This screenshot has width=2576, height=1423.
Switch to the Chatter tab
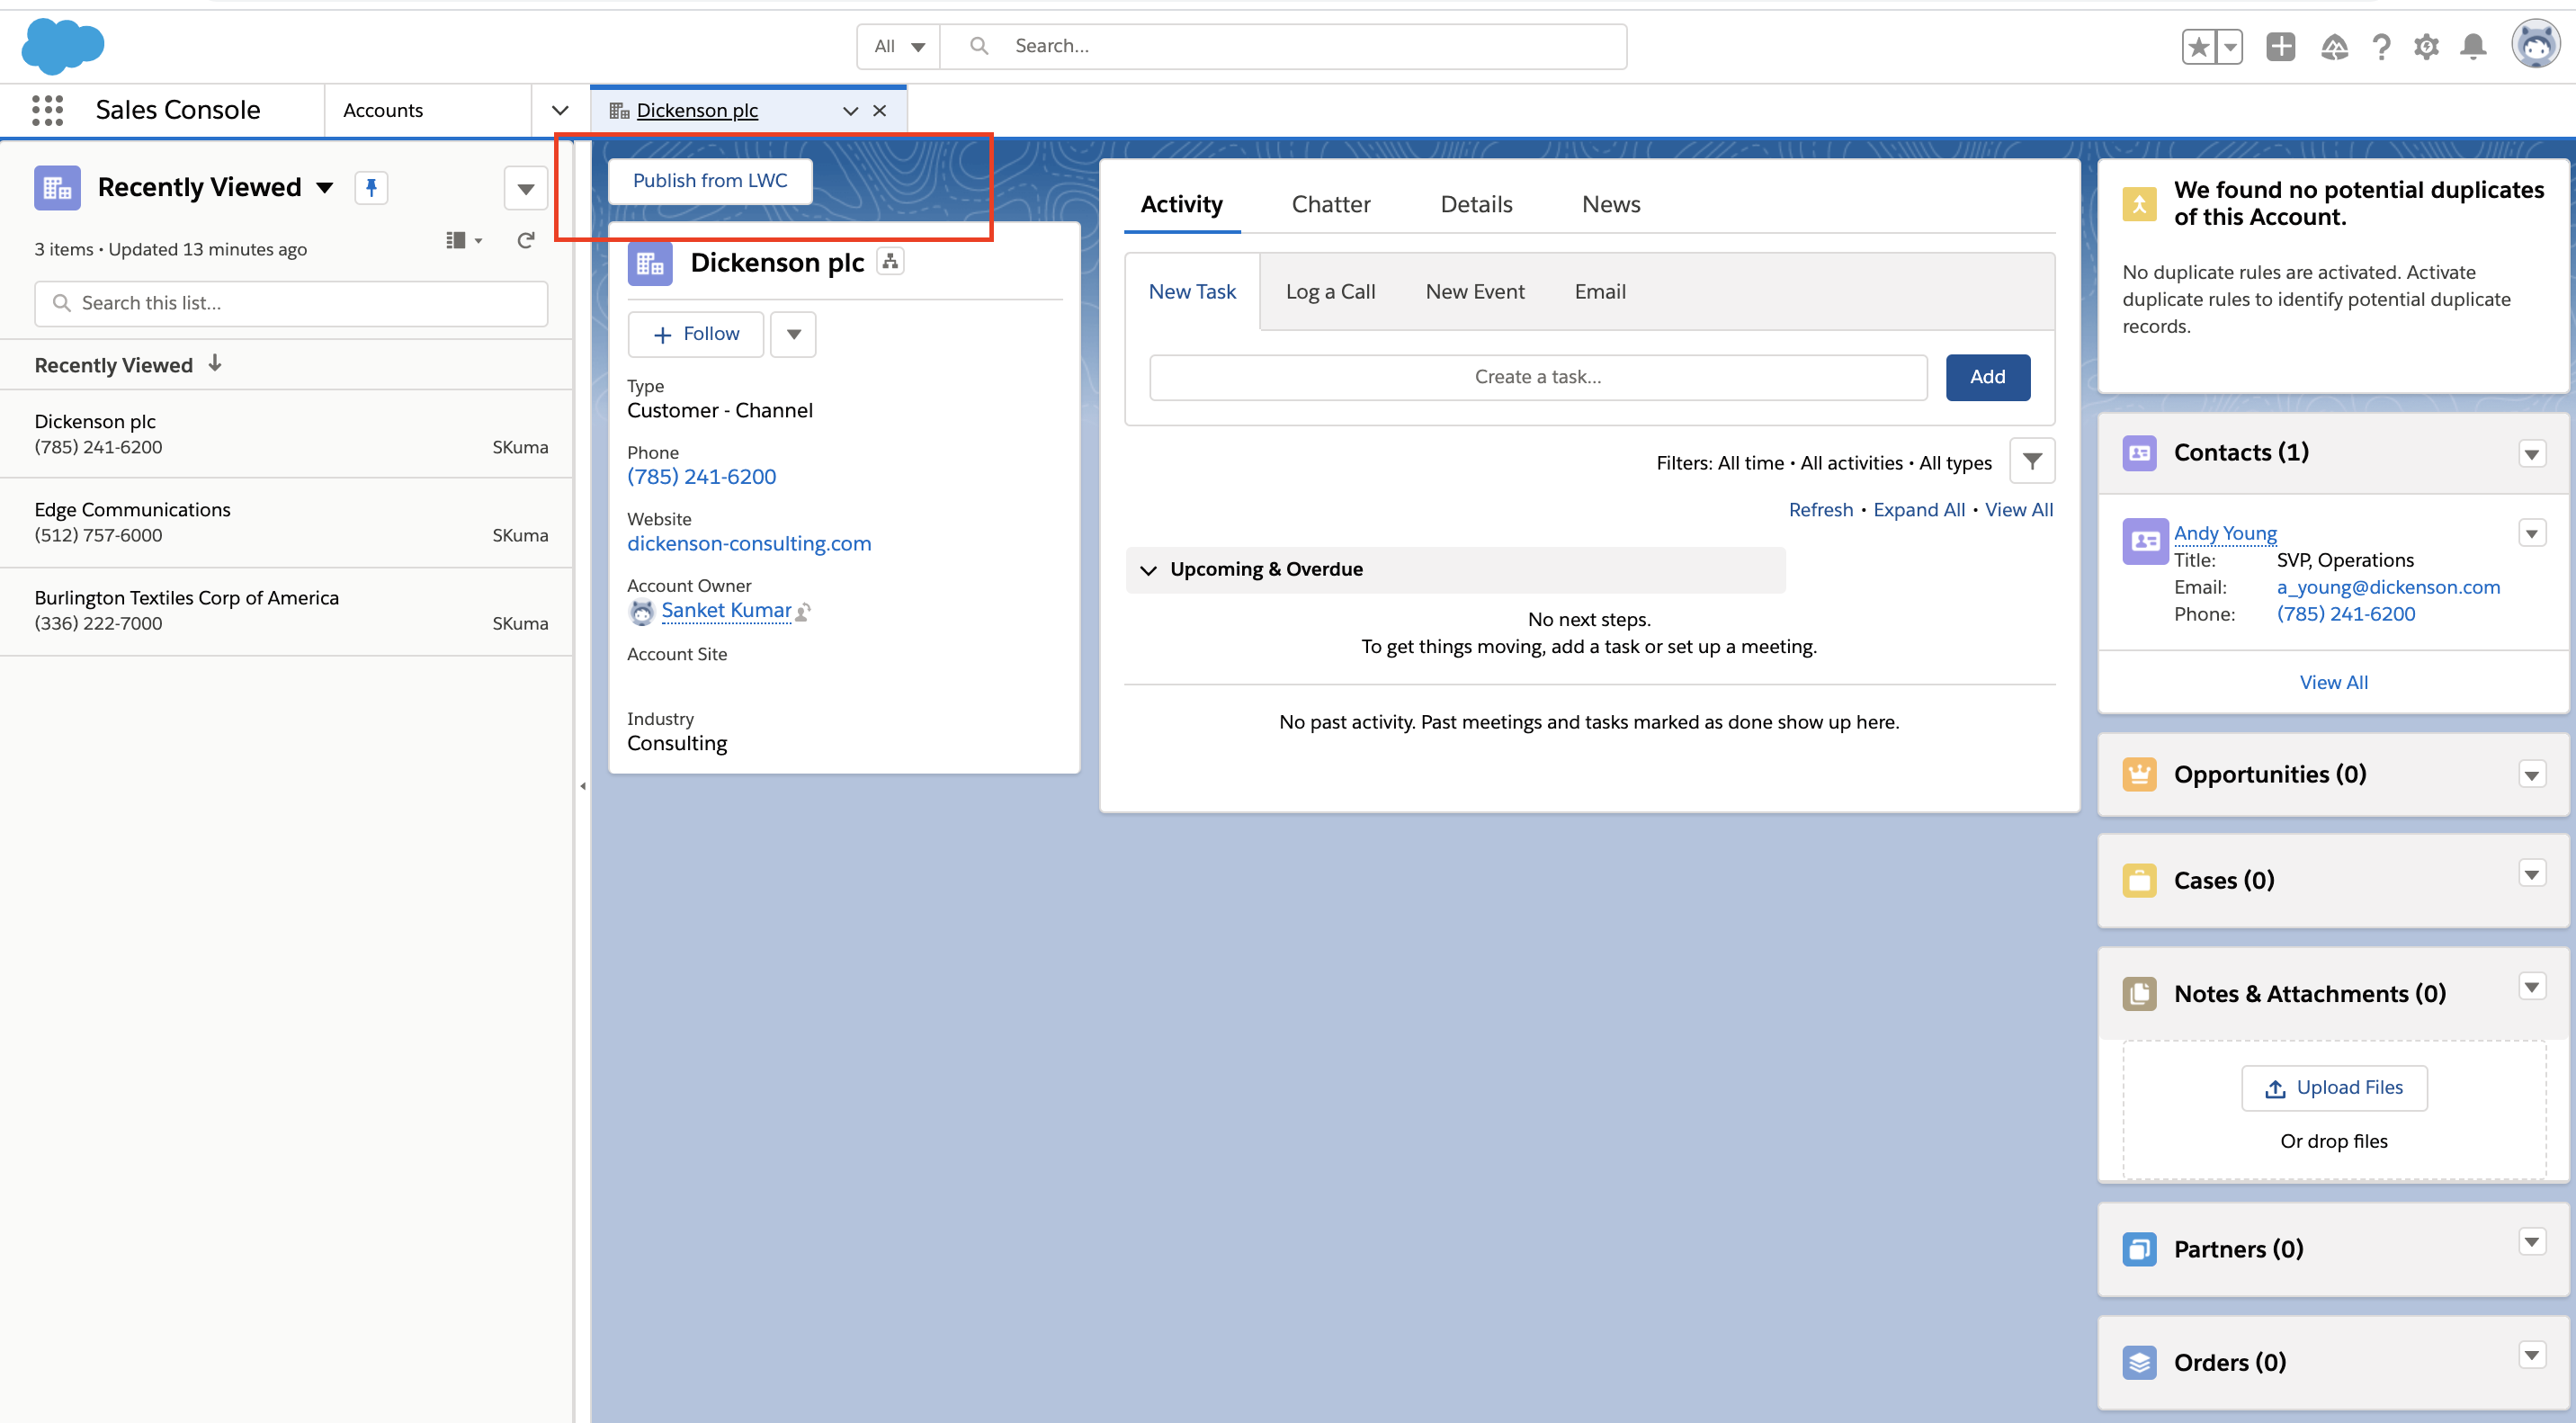pyautogui.click(x=1330, y=204)
